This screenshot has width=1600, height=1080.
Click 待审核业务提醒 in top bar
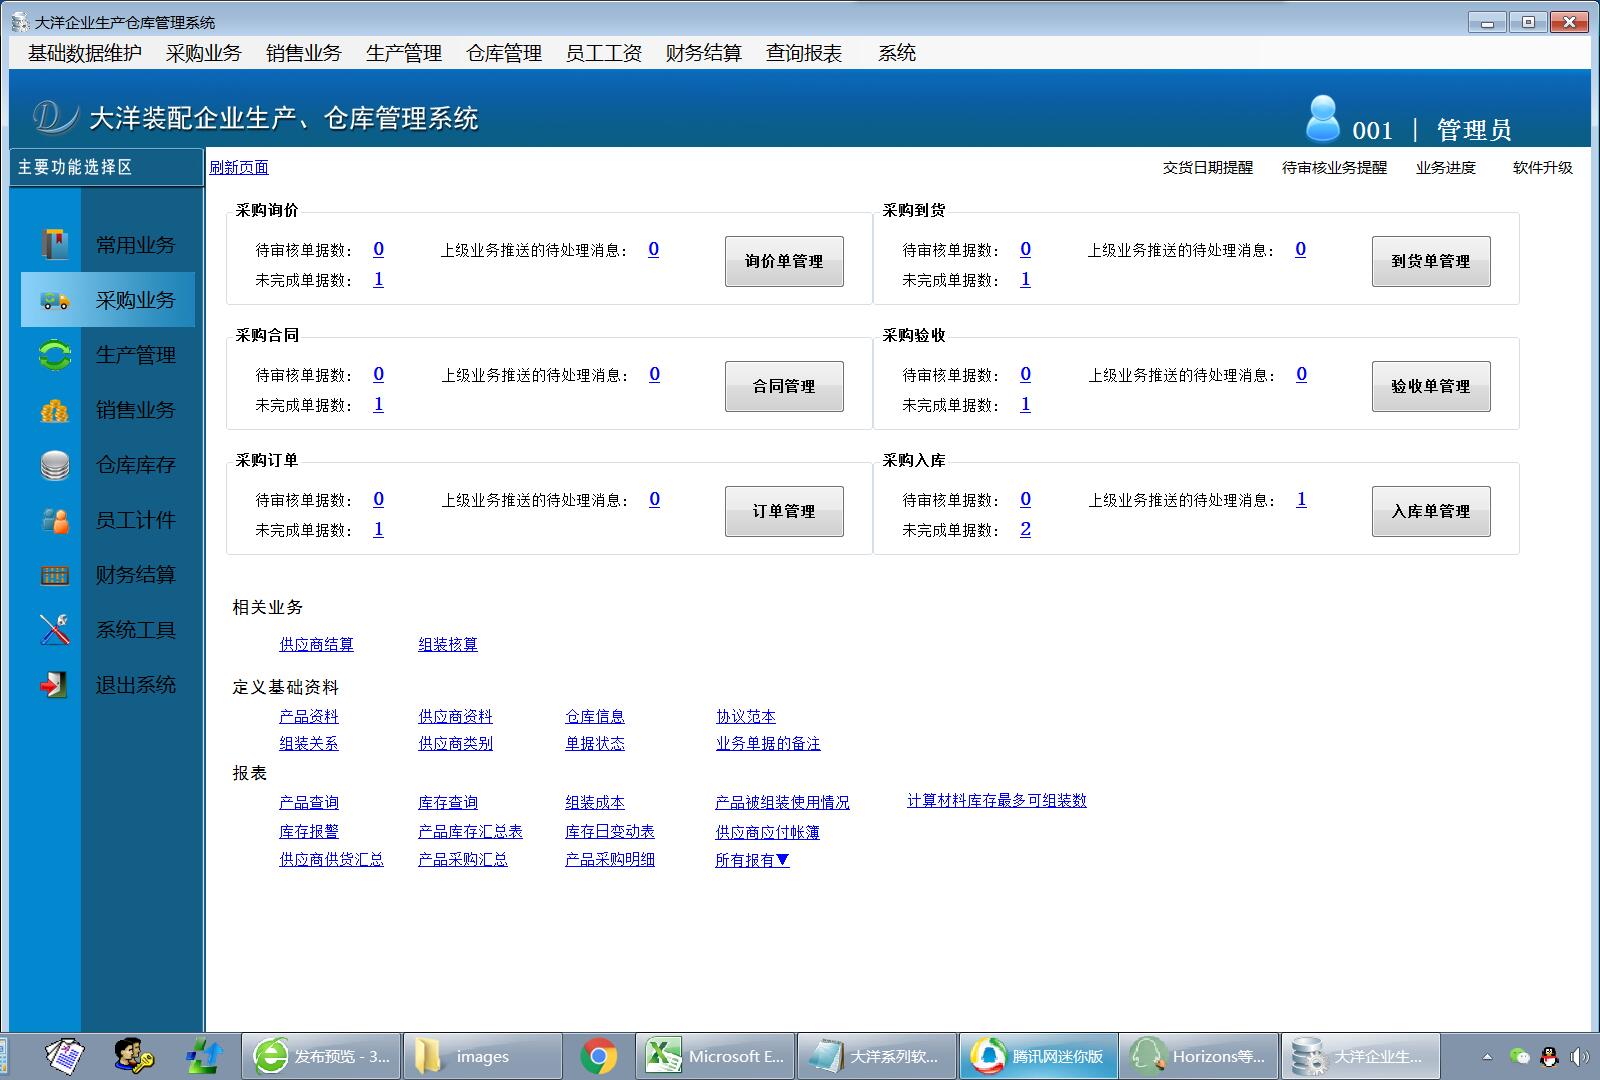(1334, 167)
